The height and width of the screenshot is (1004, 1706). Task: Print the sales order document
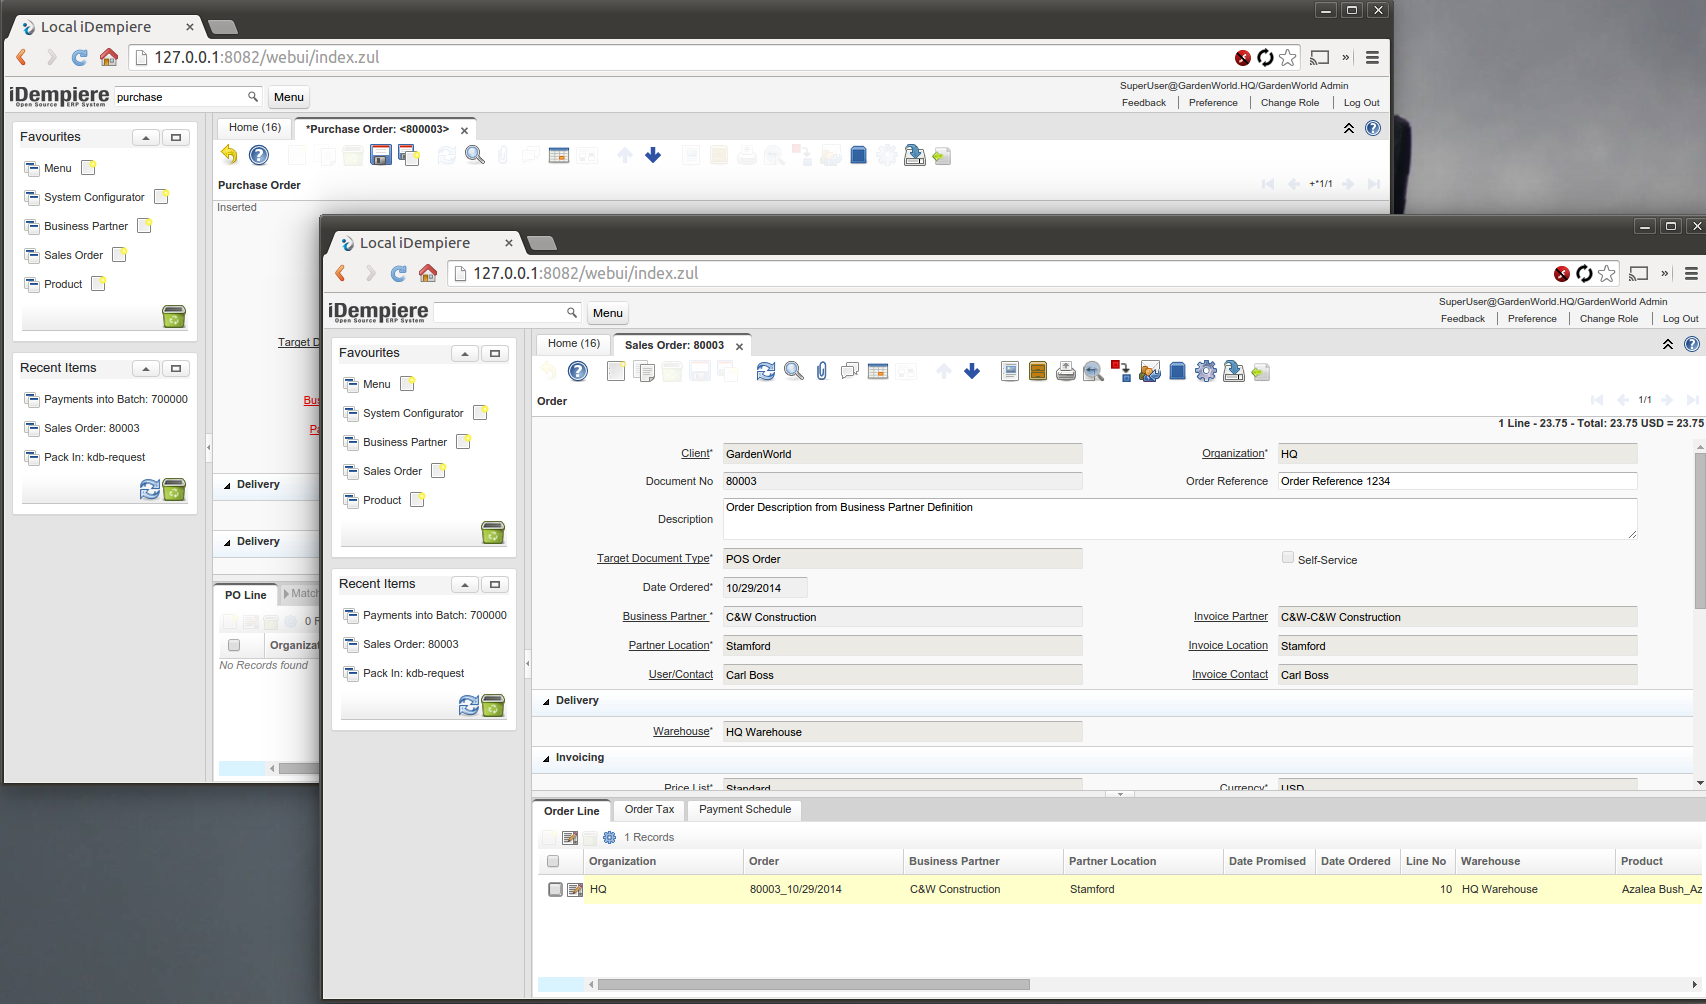[x=1065, y=371]
